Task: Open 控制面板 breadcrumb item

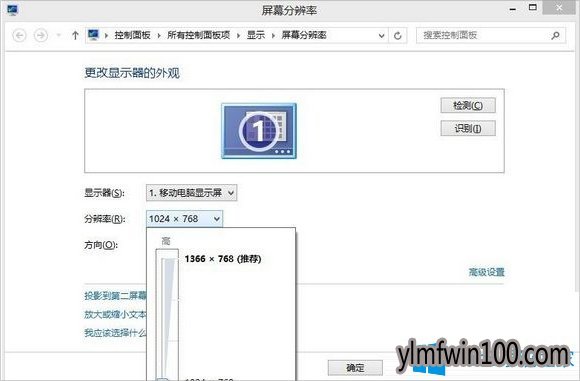Action: pos(132,35)
